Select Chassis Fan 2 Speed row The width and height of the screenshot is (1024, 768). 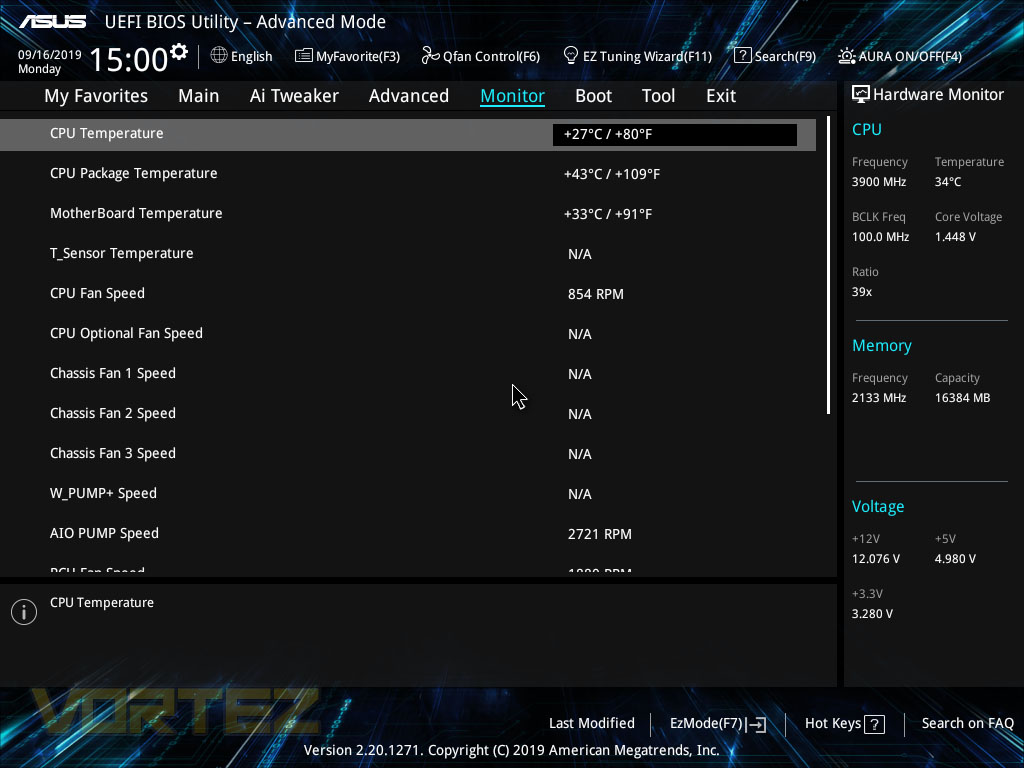(x=408, y=413)
